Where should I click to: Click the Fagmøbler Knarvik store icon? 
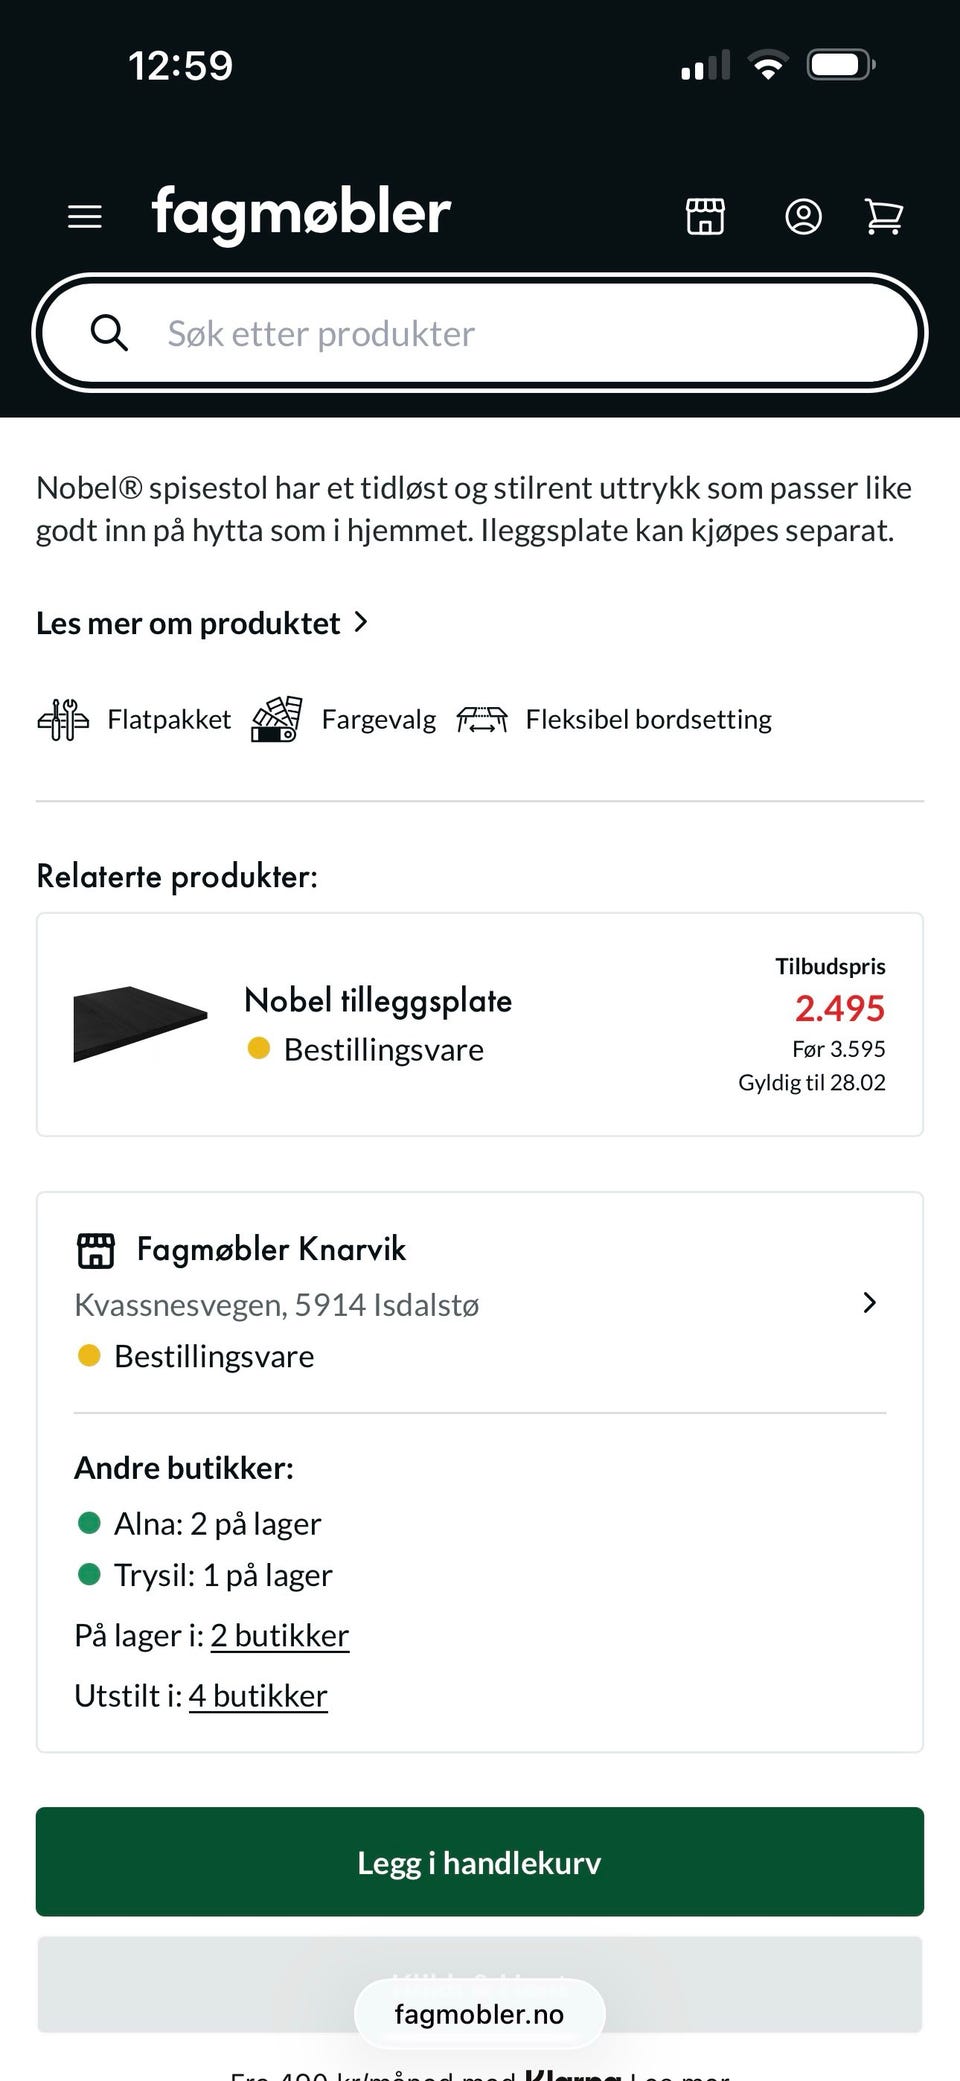[95, 1249]
